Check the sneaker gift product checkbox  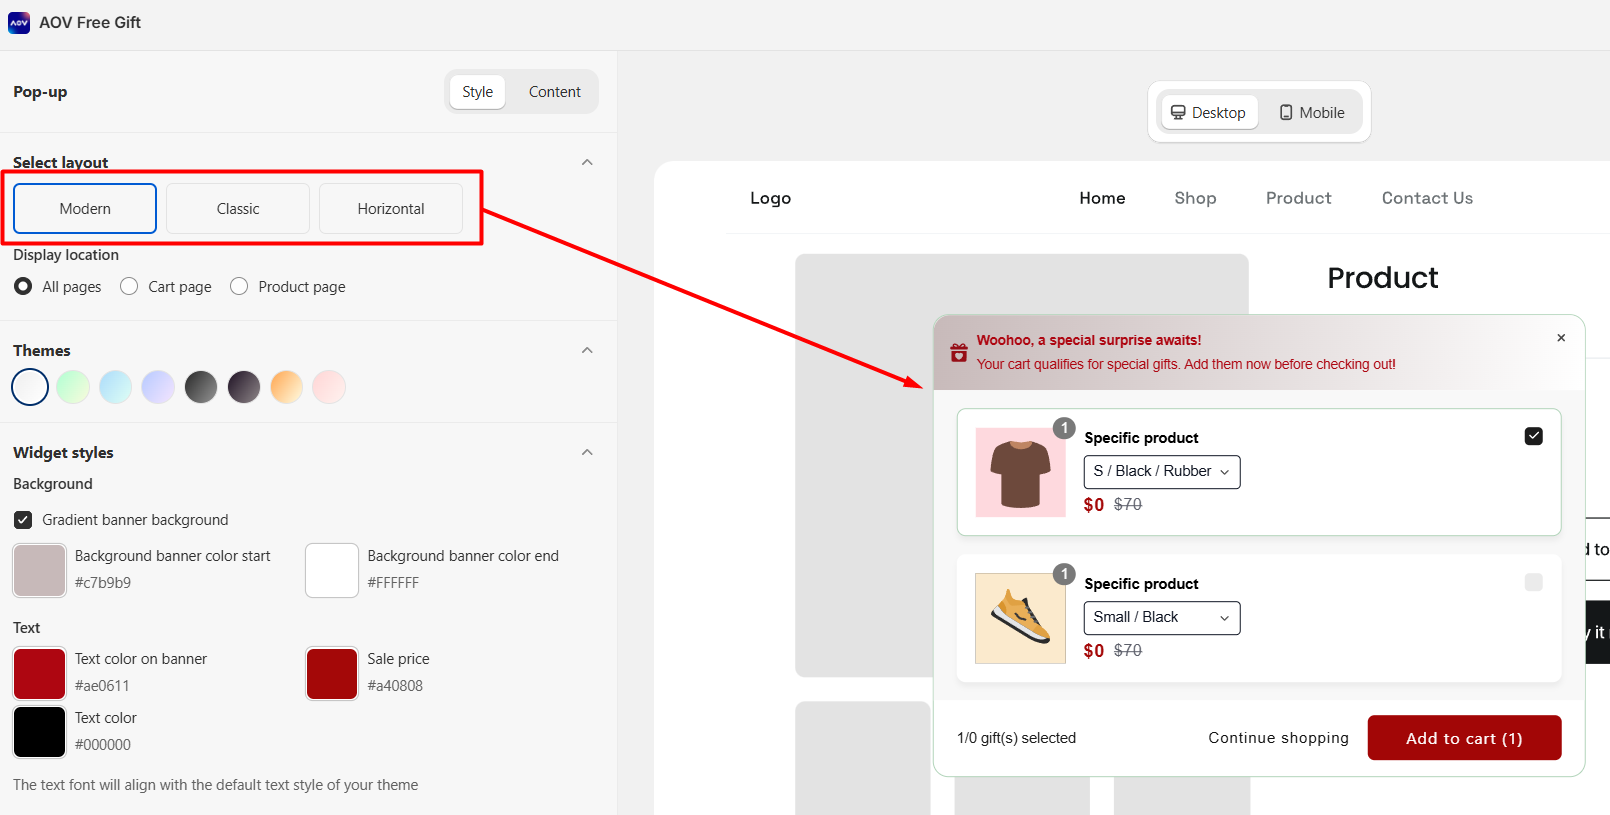[1533, 582]
